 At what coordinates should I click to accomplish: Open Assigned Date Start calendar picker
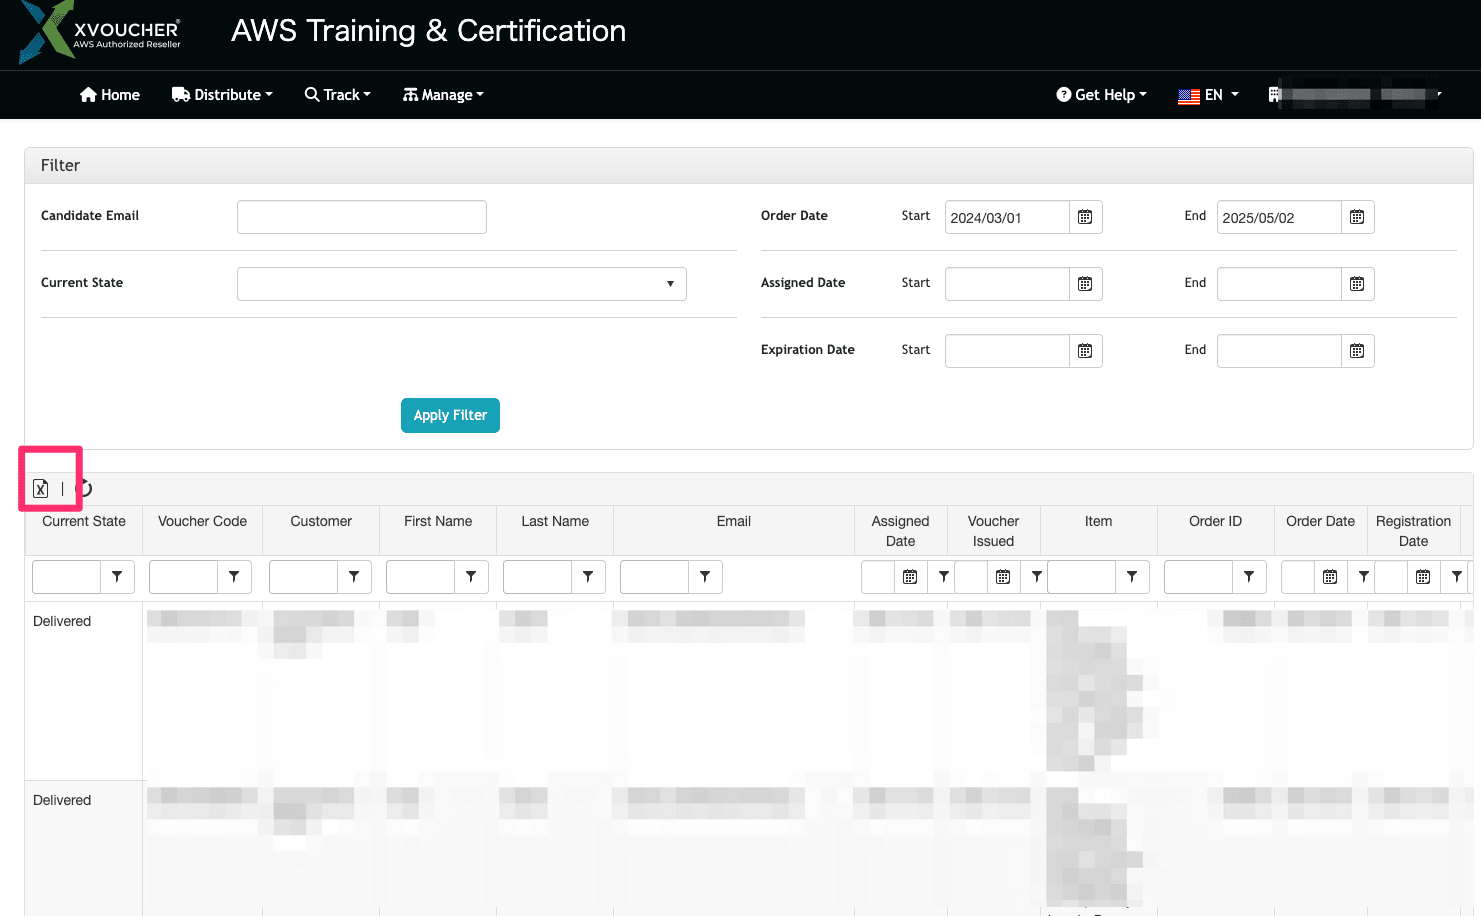1085,284
